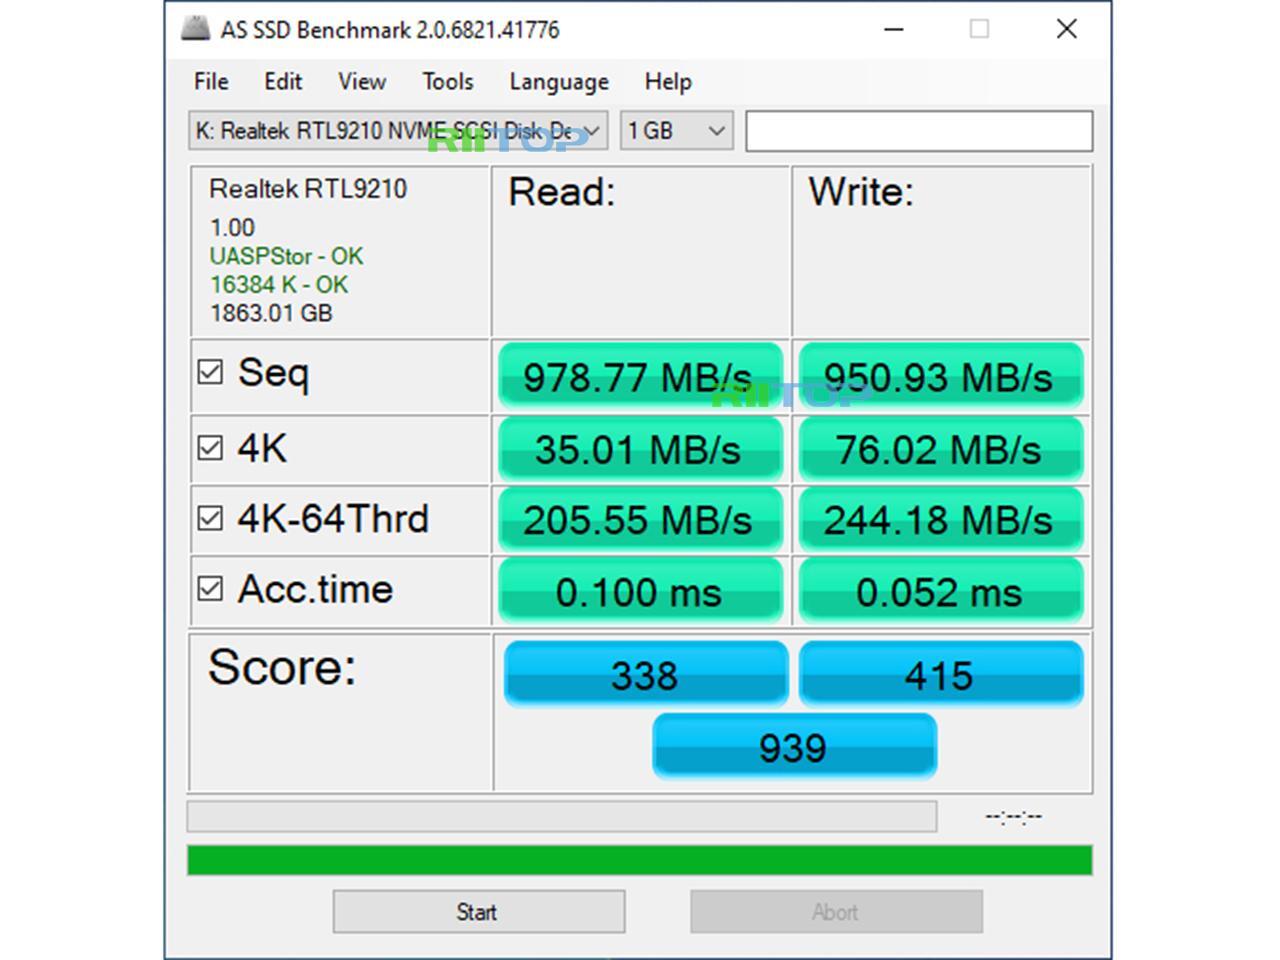Open the Tools menu
This screenshot has width=1280, height=960.
coord(447,81)
